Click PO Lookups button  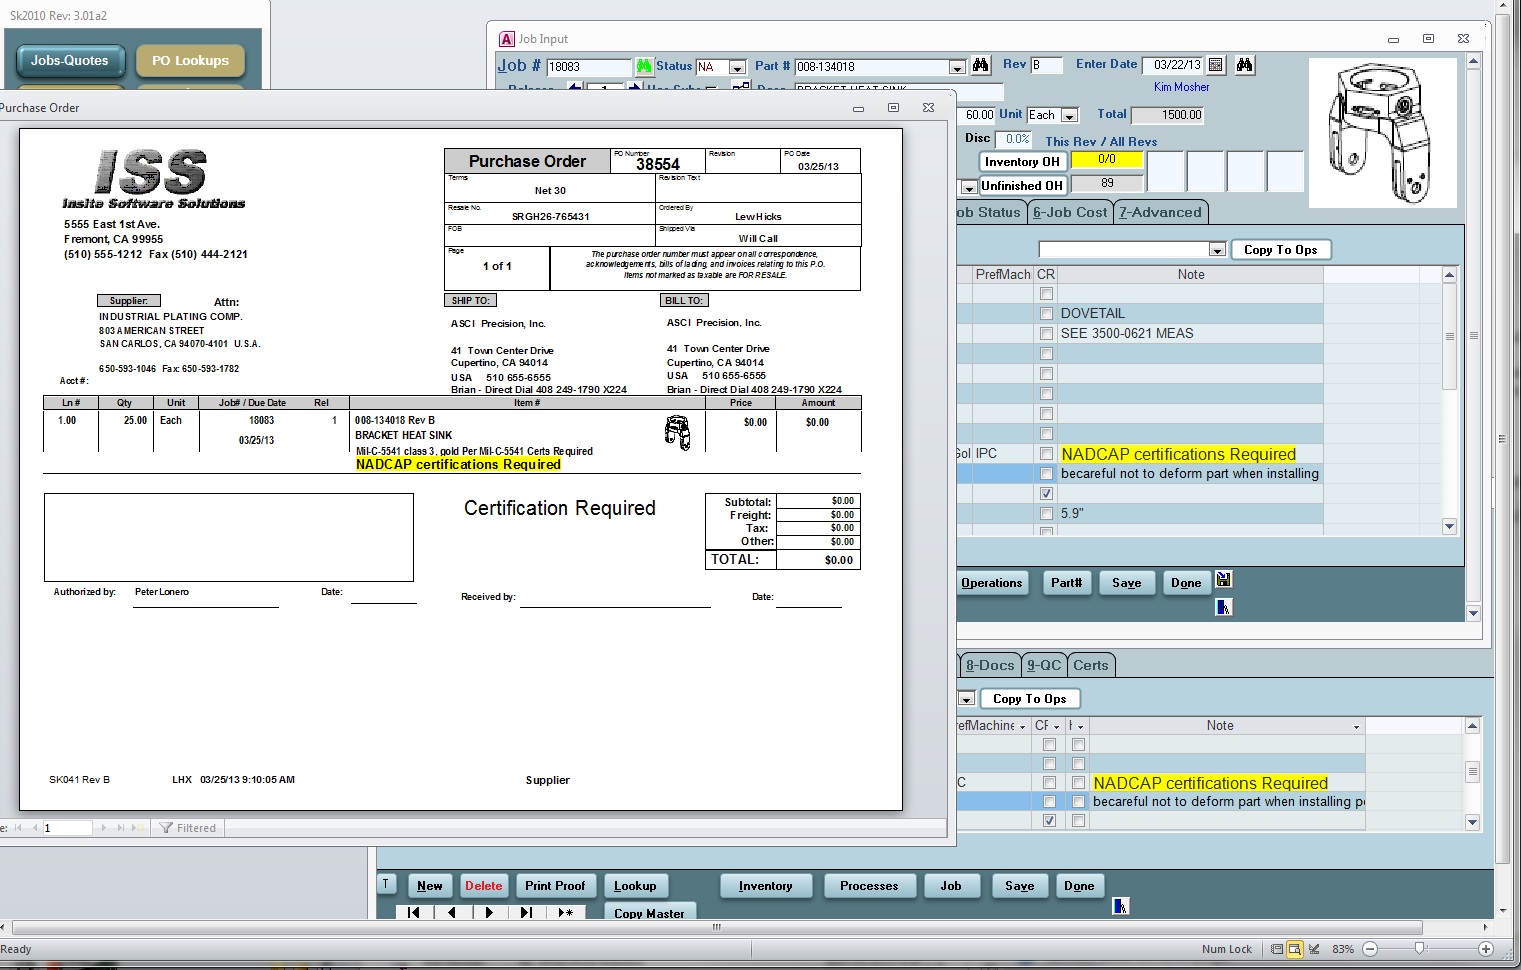190,60
